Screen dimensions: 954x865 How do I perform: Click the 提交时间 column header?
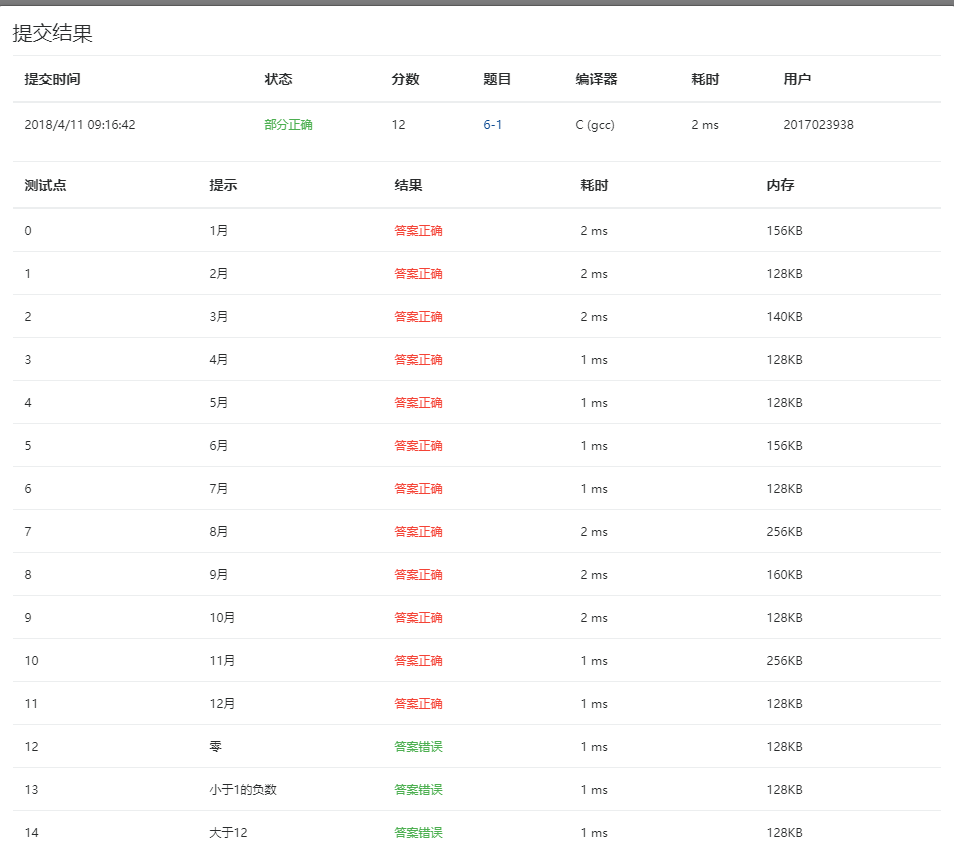[x=52, y=79]
